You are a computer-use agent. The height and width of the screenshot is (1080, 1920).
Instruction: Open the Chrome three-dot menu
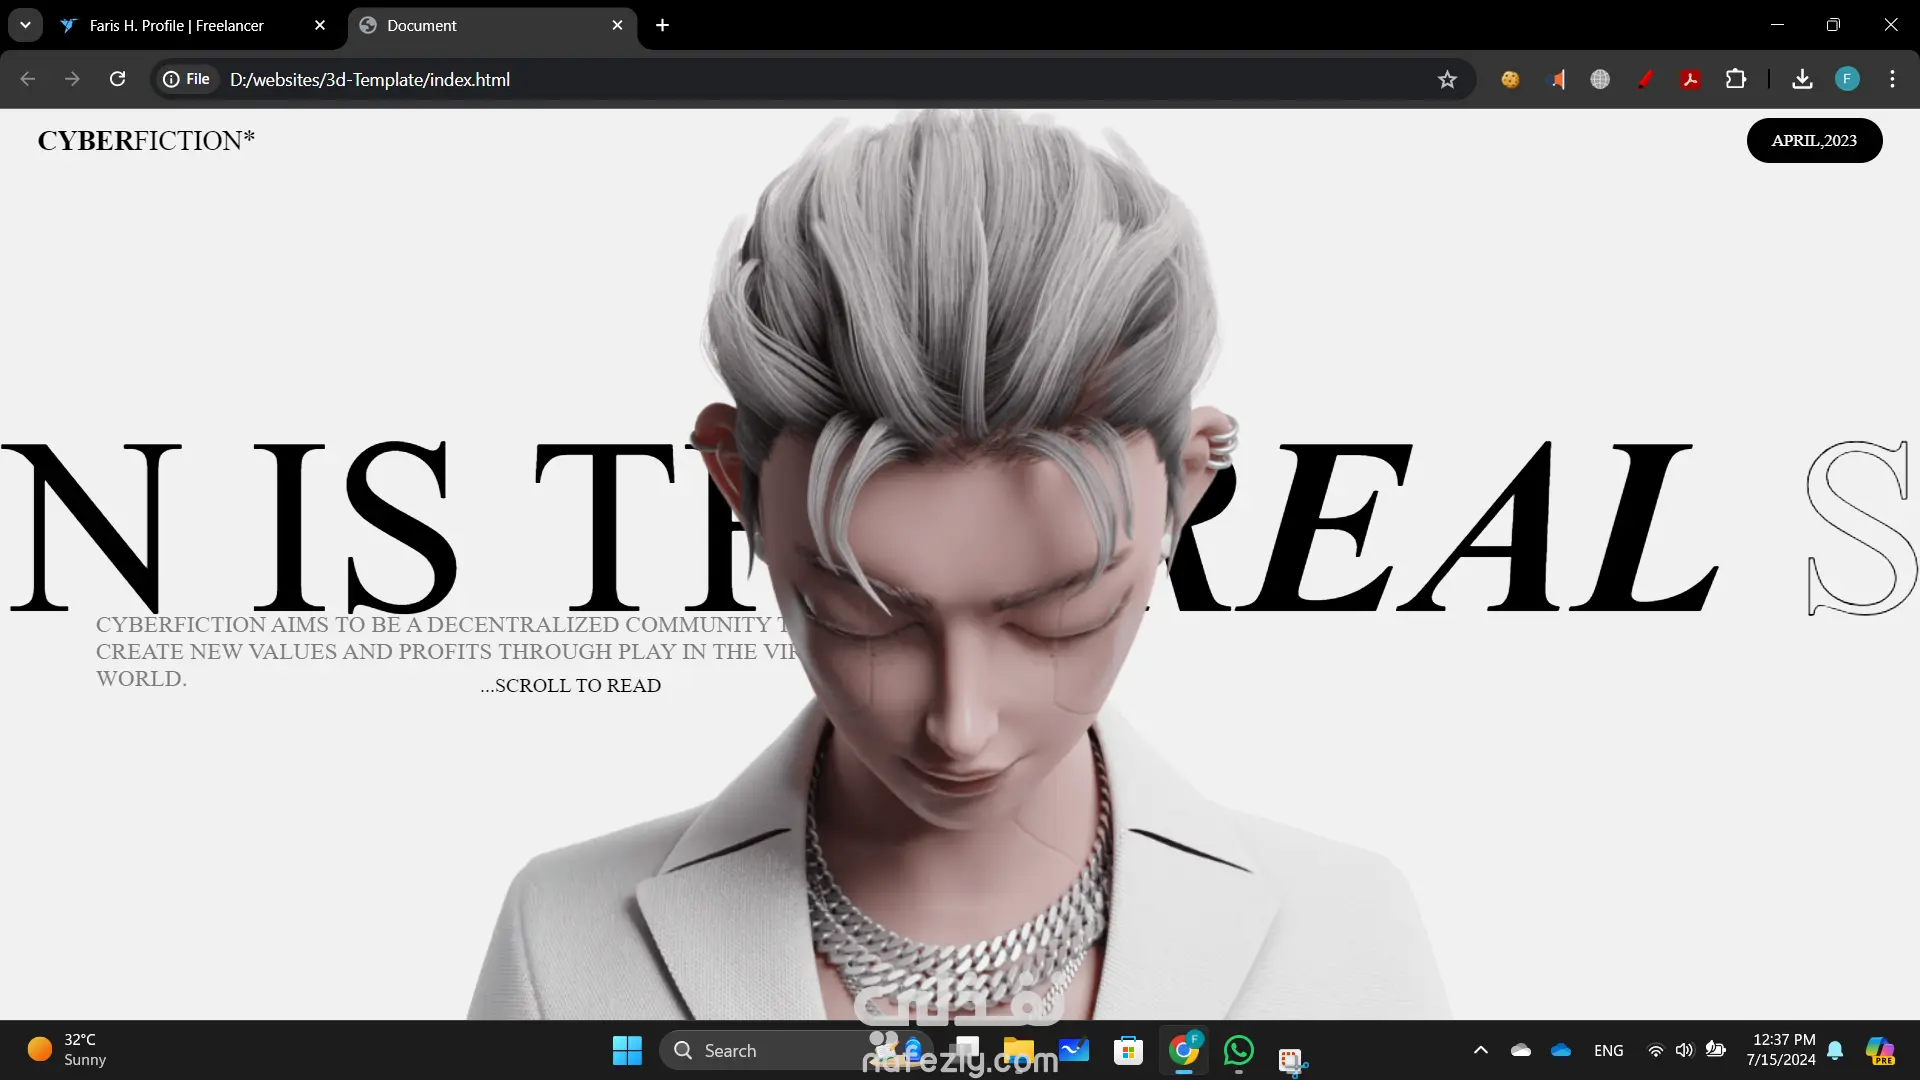[1892, 79]
